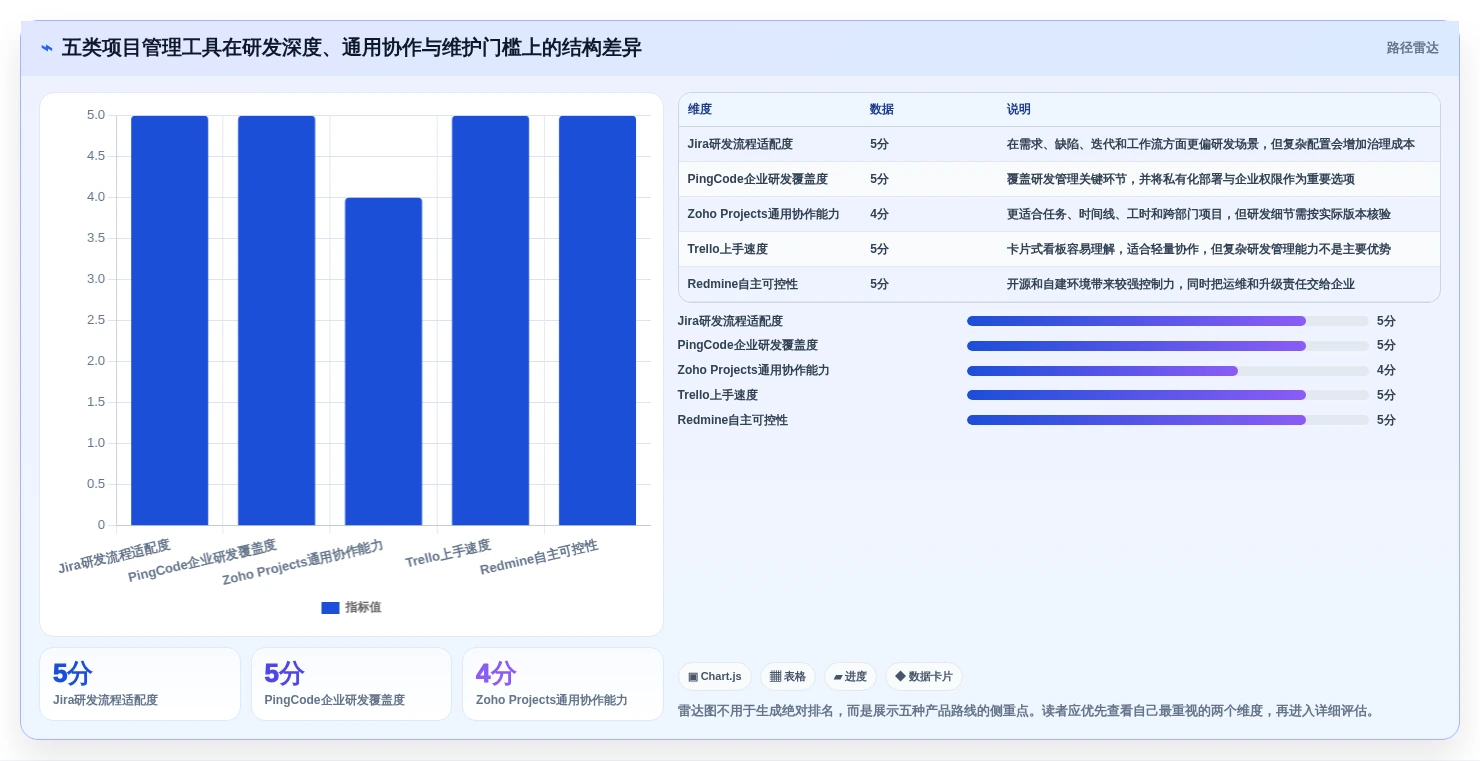Click the Jira description about 需求、缺陷、迭代
This screenshot has height=761, width=1480.
click(1211, 144)
